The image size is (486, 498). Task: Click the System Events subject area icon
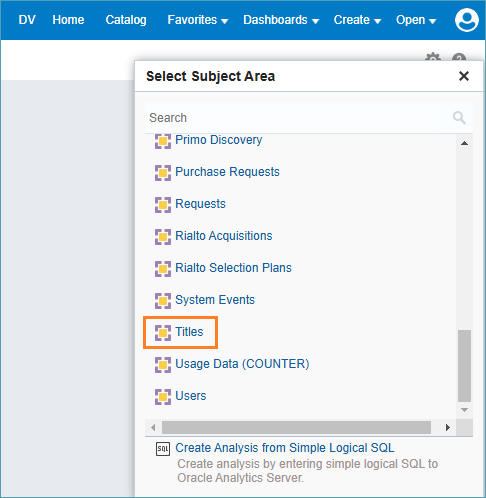point(163,301)
